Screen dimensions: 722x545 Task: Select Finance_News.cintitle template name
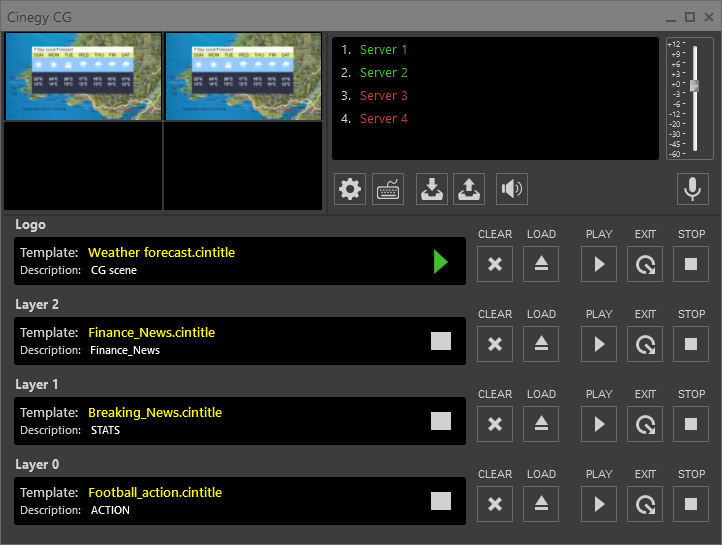[x=151, y=333]
